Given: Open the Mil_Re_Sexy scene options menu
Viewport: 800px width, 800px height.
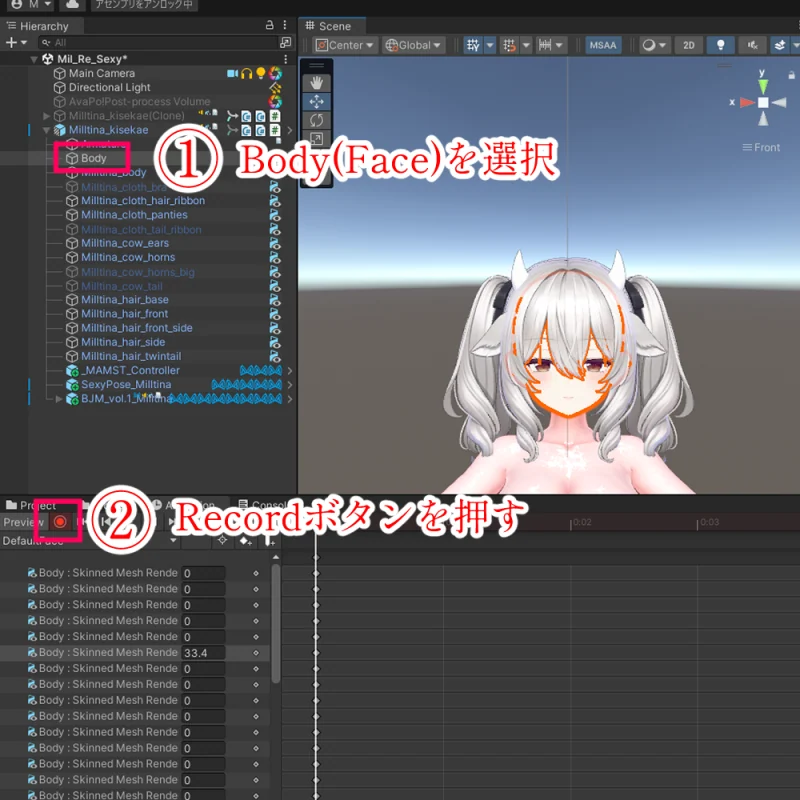Looking at the screenshot, I should tap(286, 59).
